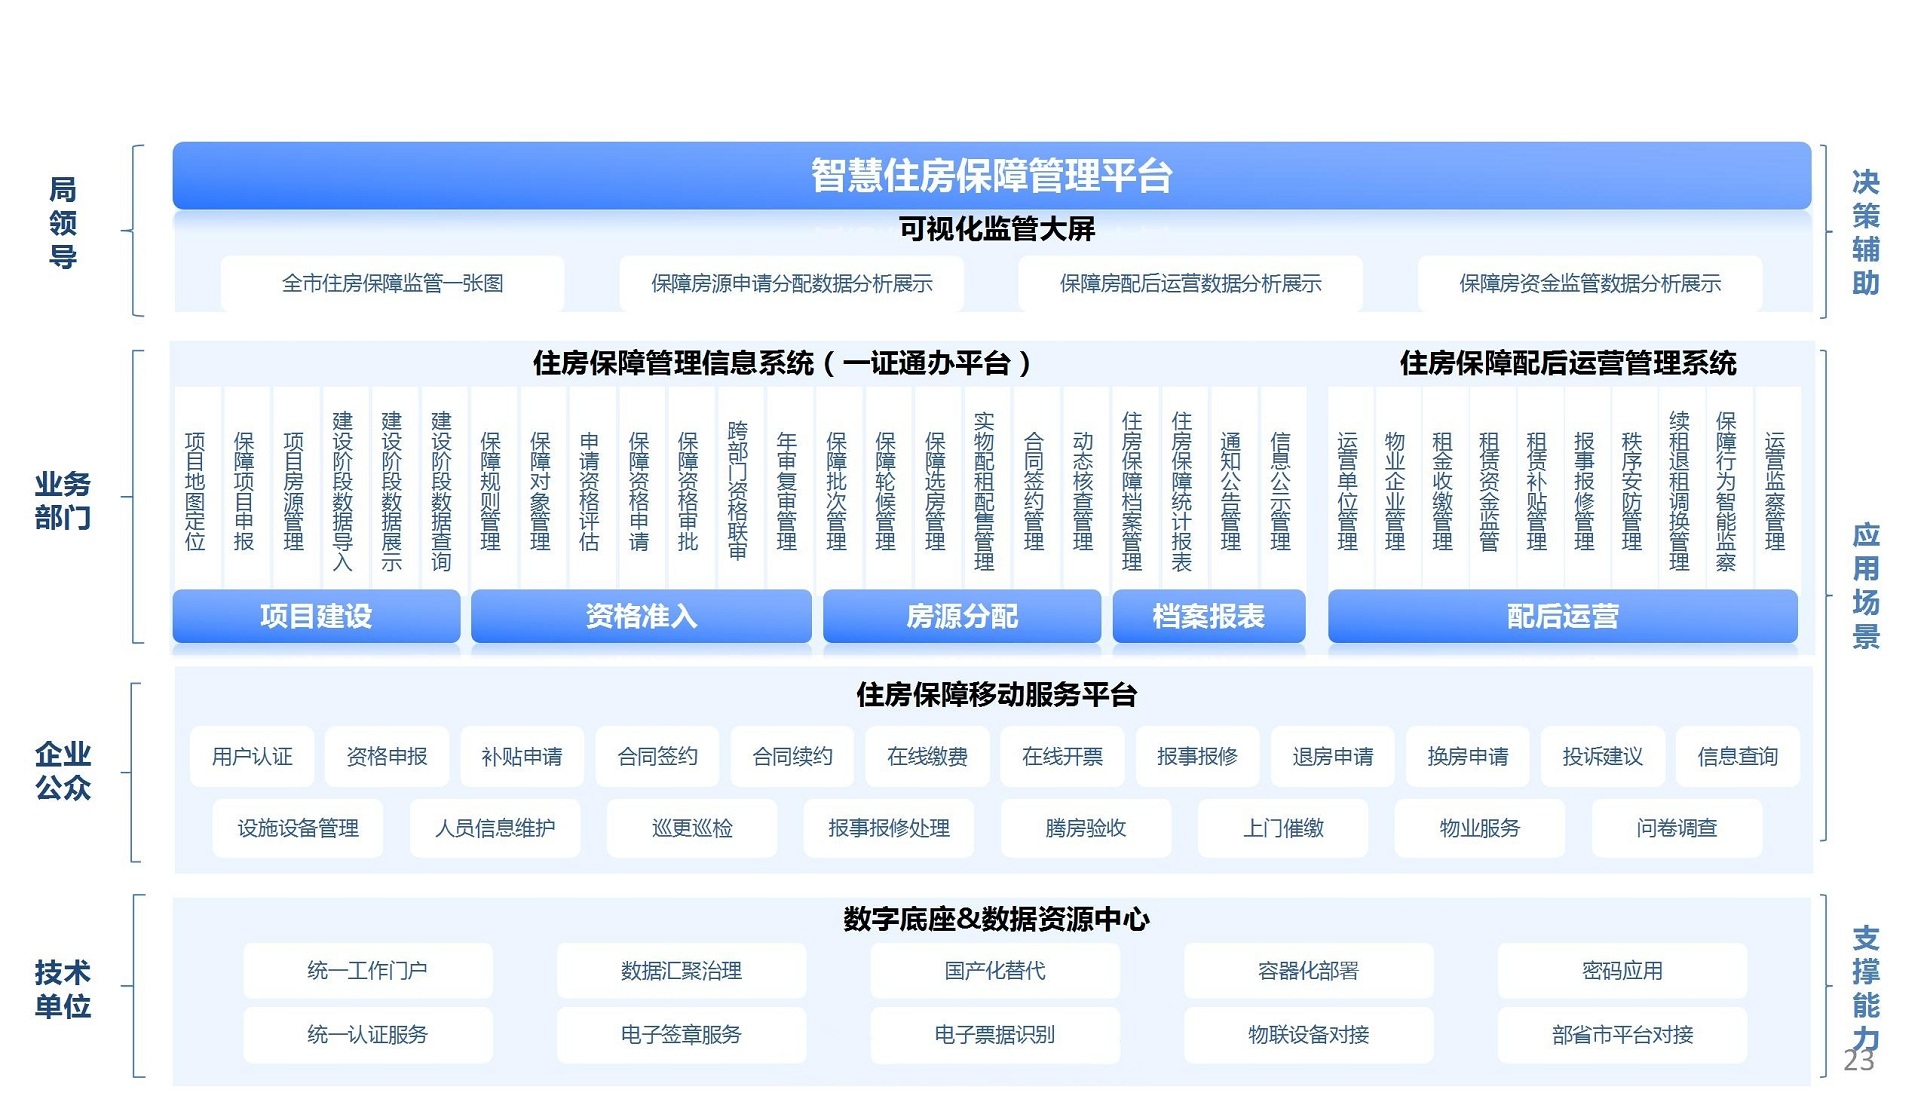Click the 档案报表 category bar
Viewport: 1930px width, 1111px height.
click(1208, 616)
